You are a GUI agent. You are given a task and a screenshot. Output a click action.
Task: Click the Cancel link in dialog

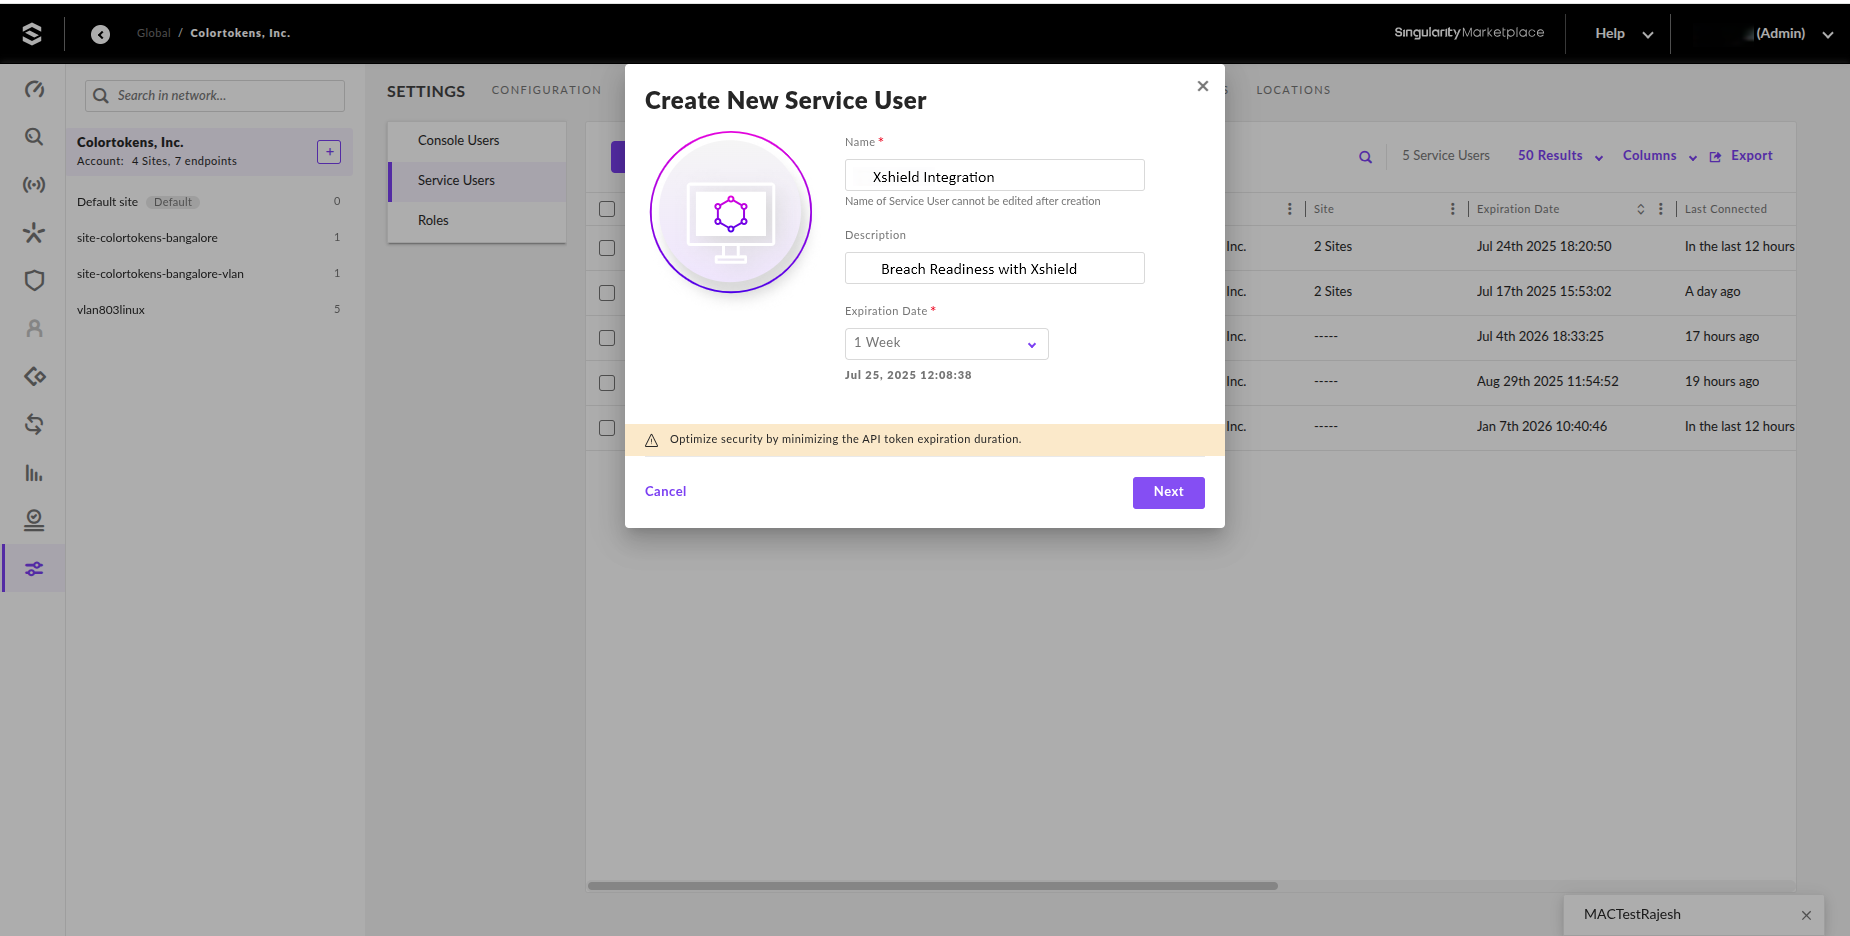[665, 492]
